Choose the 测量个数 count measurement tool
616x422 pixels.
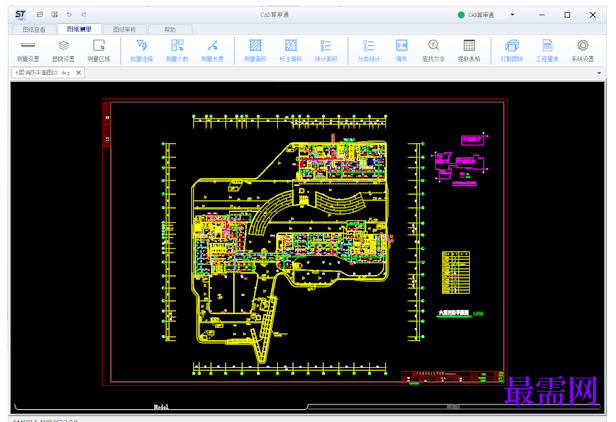click(177, 51)
